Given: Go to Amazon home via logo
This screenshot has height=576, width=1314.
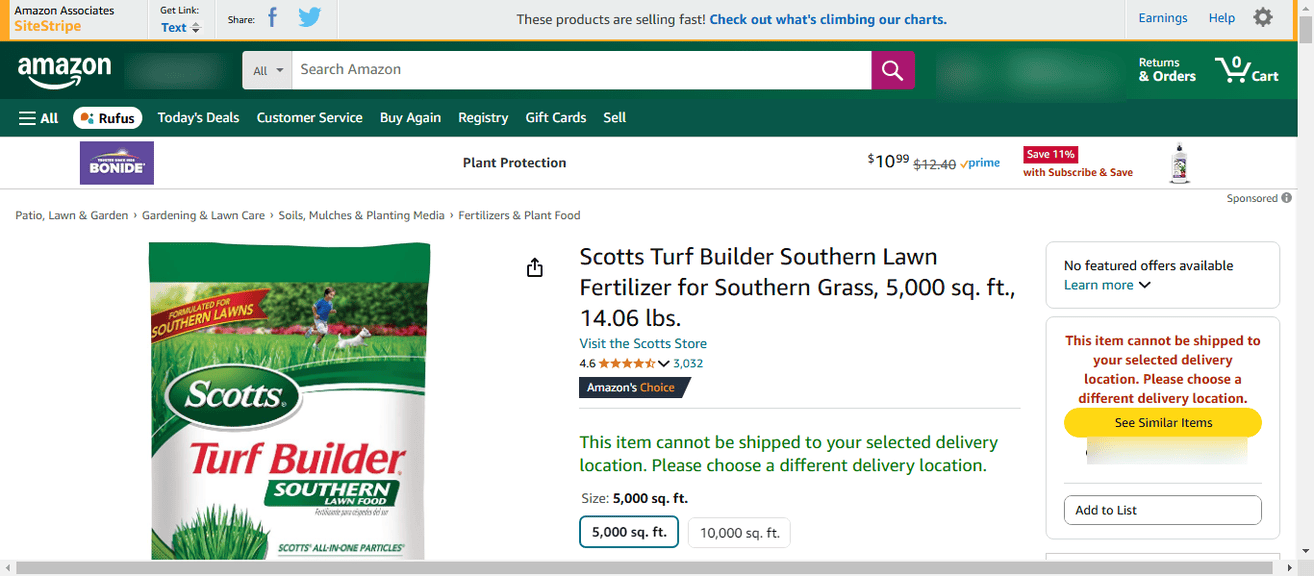Looking at the screenshot, I should click(x=64, y=70).
